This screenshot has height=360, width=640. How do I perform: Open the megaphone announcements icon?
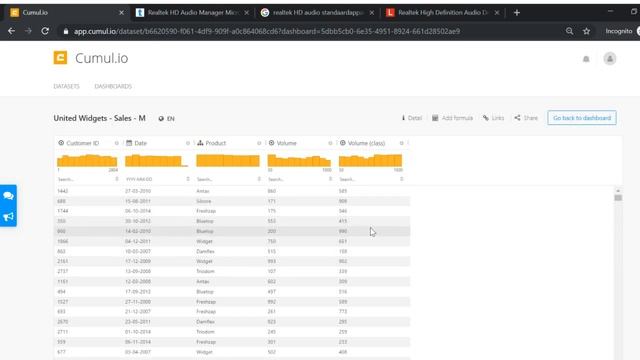[x=8, y=216]
